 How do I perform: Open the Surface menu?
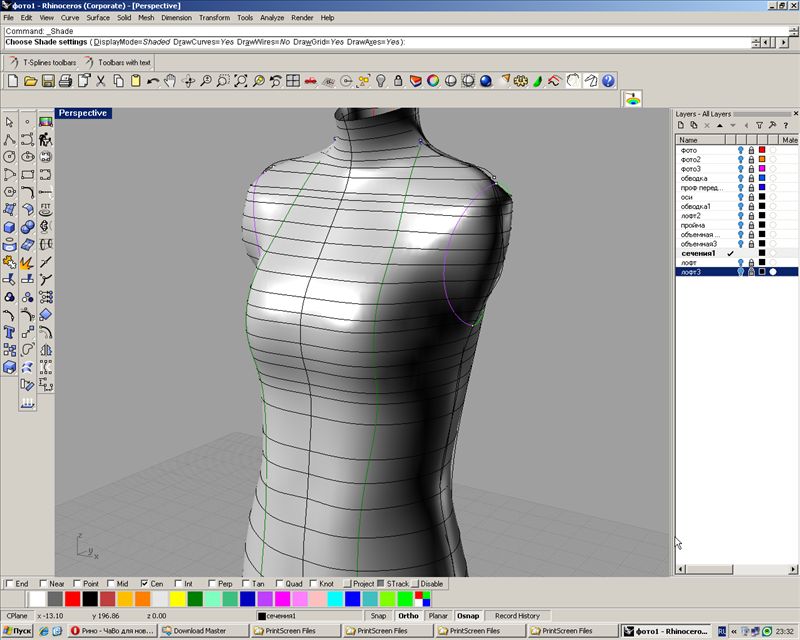tap(98, 17)
